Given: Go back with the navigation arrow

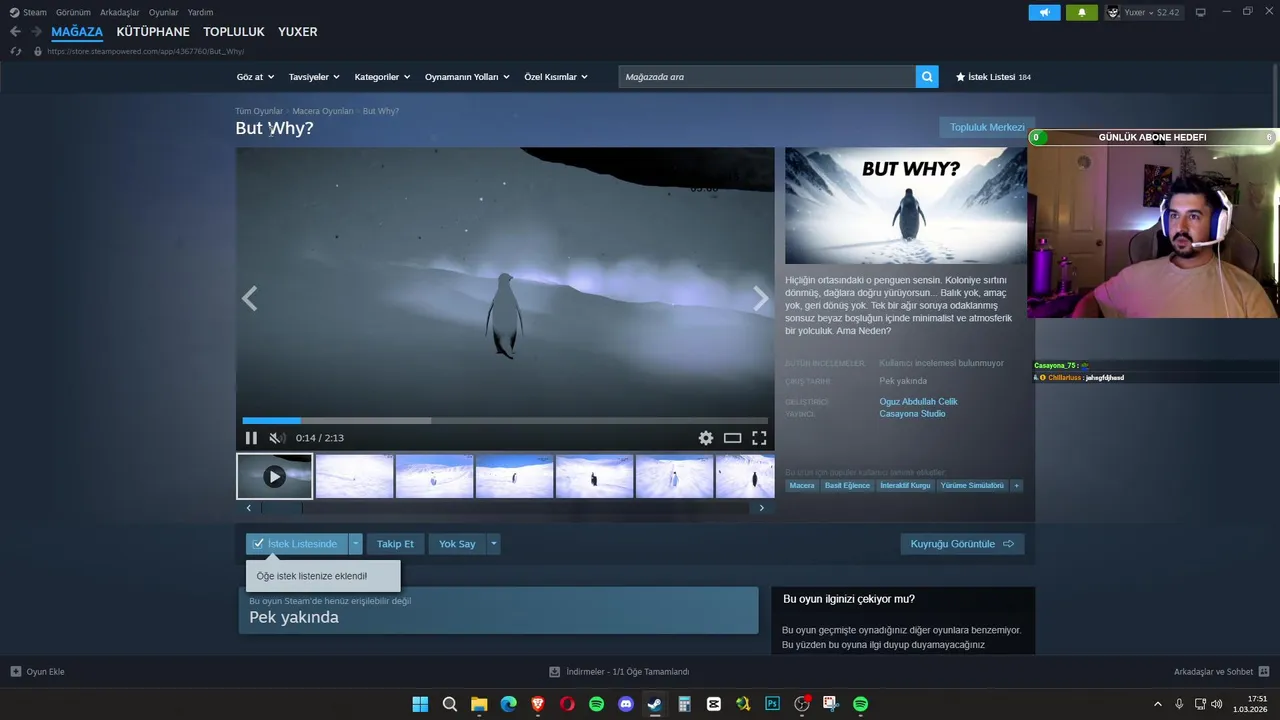Looking at the screenshot, I should coord(15,32).
